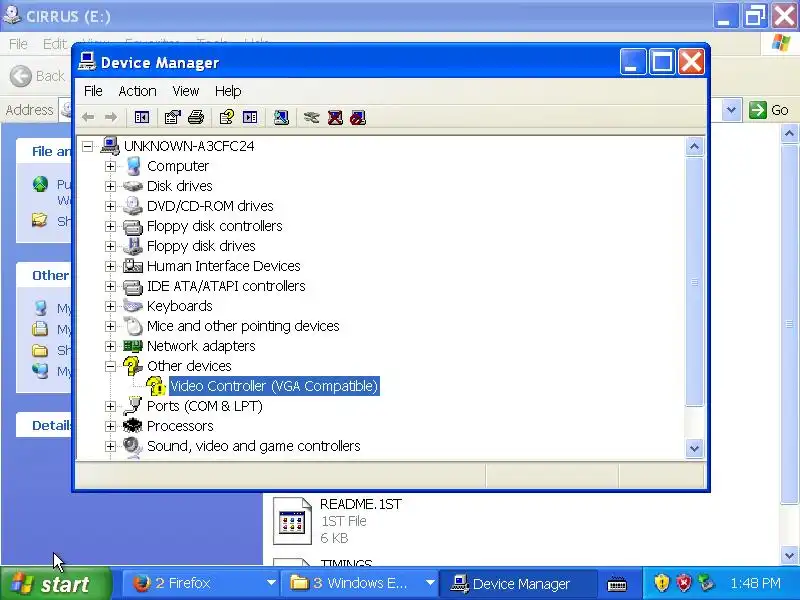Click the Disable device toolbar icon

pos(358,118)
